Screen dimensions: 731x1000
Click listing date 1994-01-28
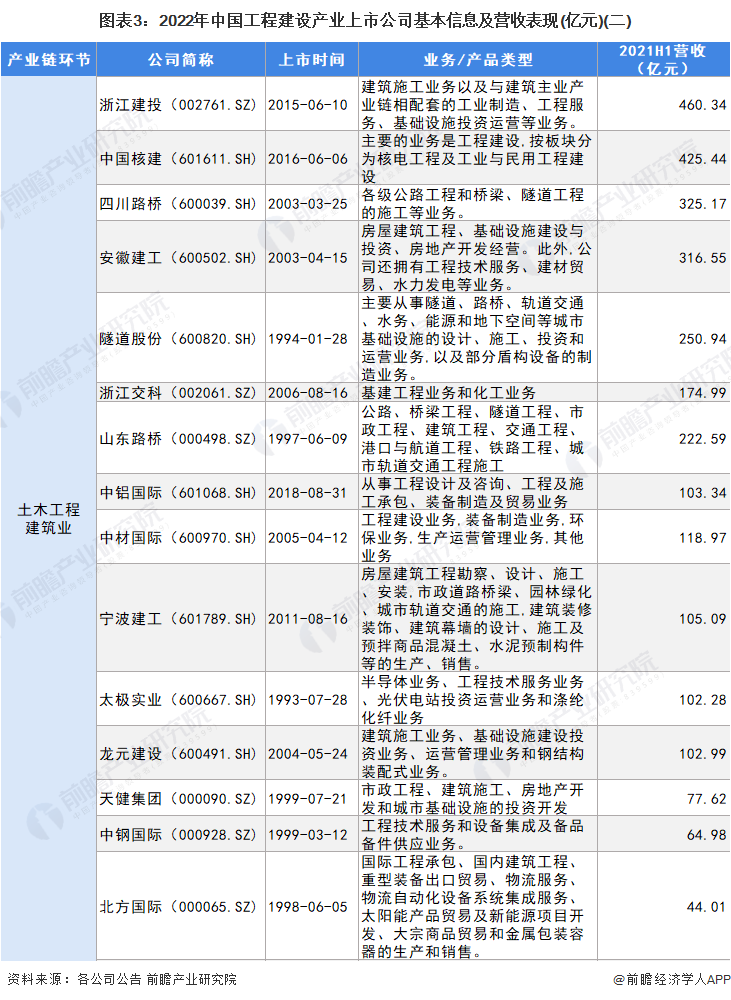point(307,339)
